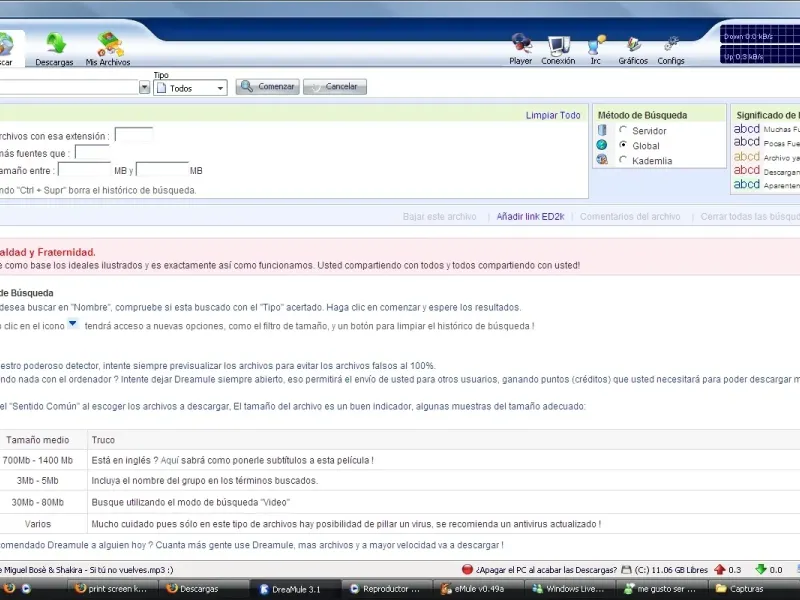Screen dimensions: 800x600
Task: Click the Up speed graph panel
Action: tap(760, 55)
